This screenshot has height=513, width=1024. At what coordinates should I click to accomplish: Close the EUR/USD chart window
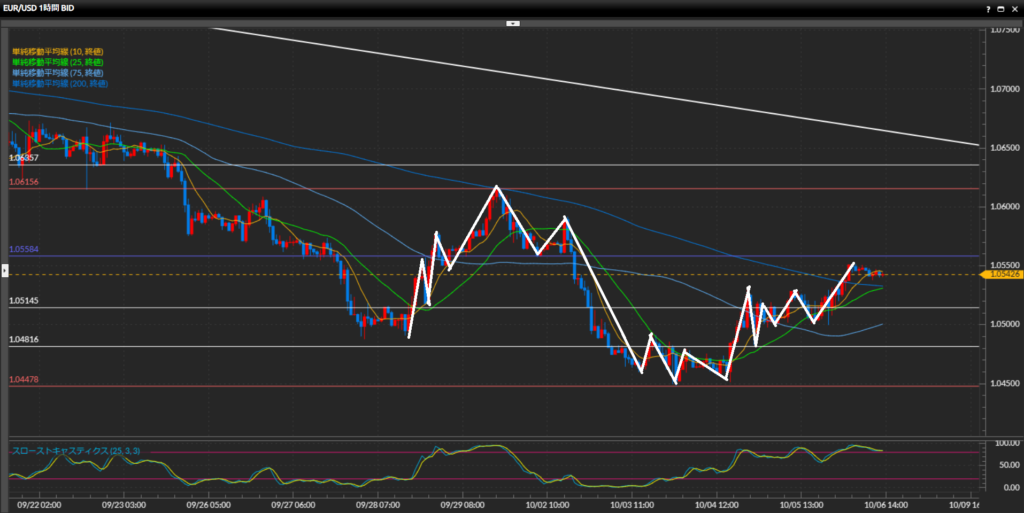1014,8
